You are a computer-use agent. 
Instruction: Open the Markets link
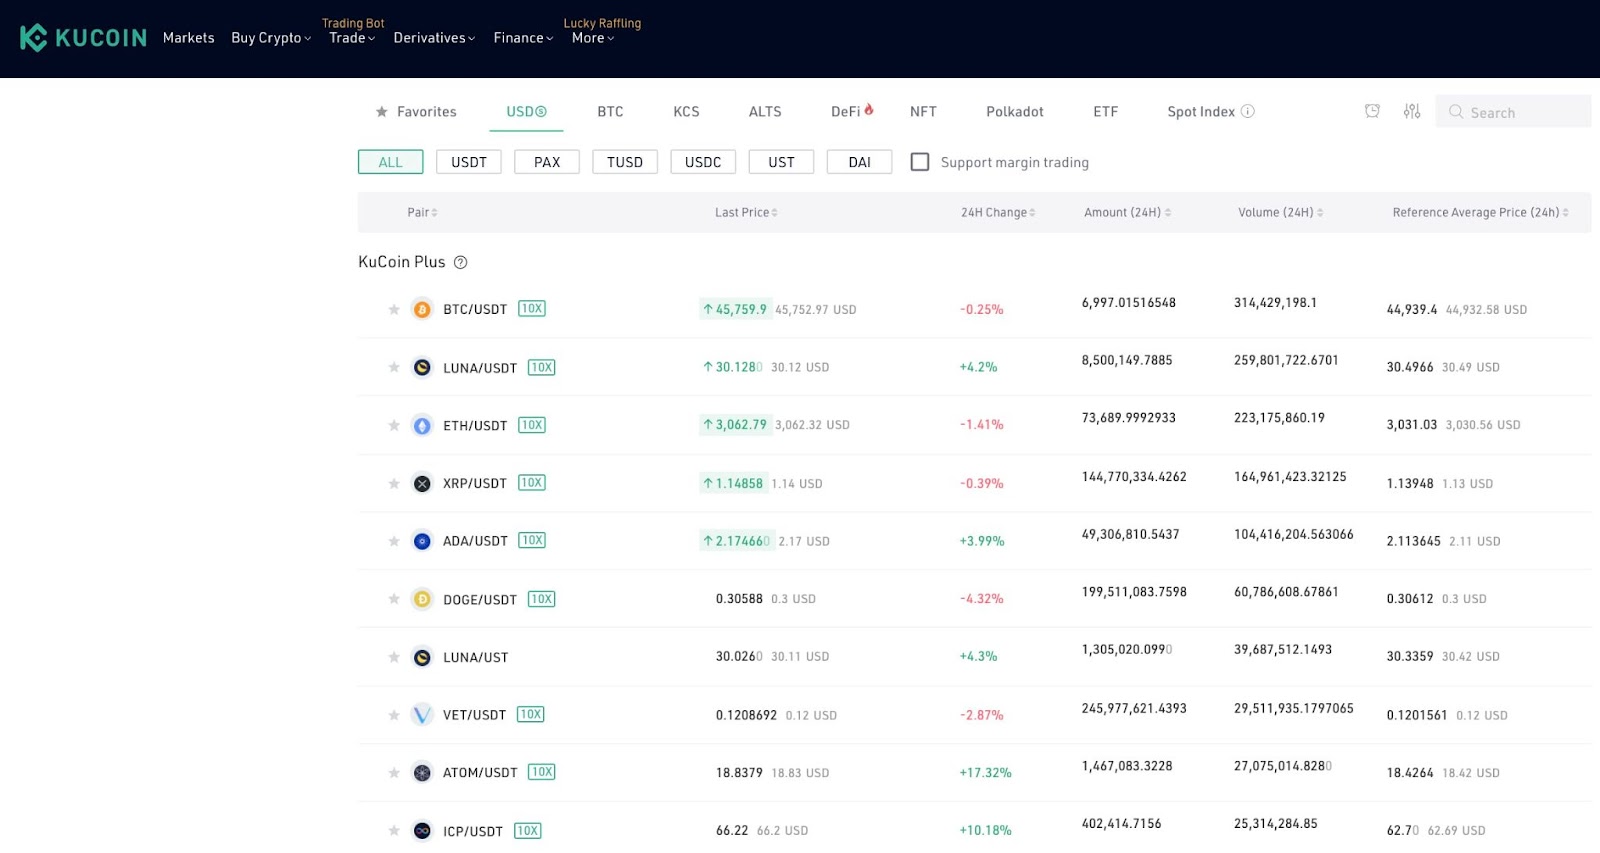pos(188,38)
